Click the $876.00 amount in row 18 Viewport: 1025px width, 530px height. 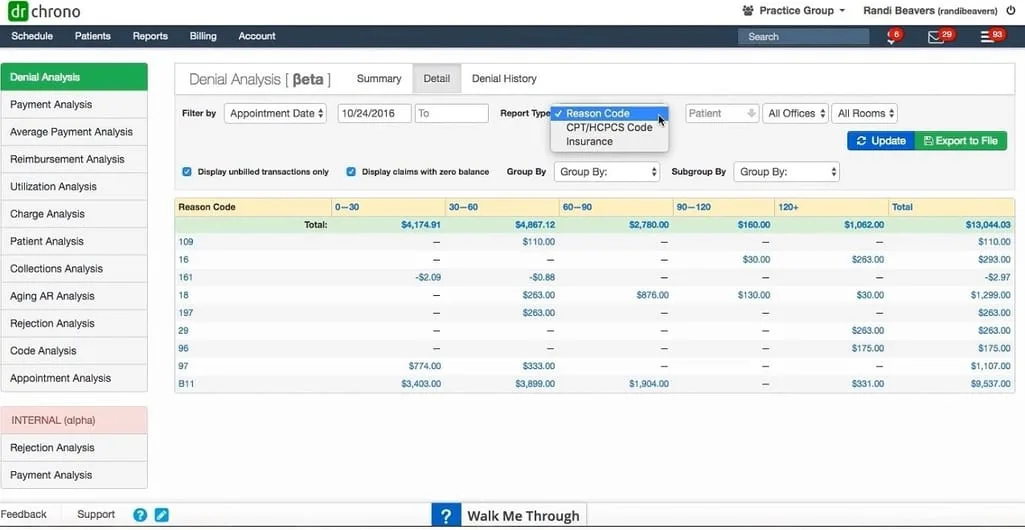[652, 295]
